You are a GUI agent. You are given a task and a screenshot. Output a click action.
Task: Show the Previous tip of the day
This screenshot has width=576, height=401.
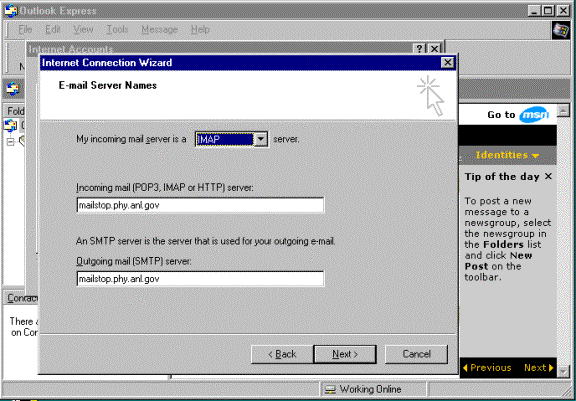(x=487, y=368)
